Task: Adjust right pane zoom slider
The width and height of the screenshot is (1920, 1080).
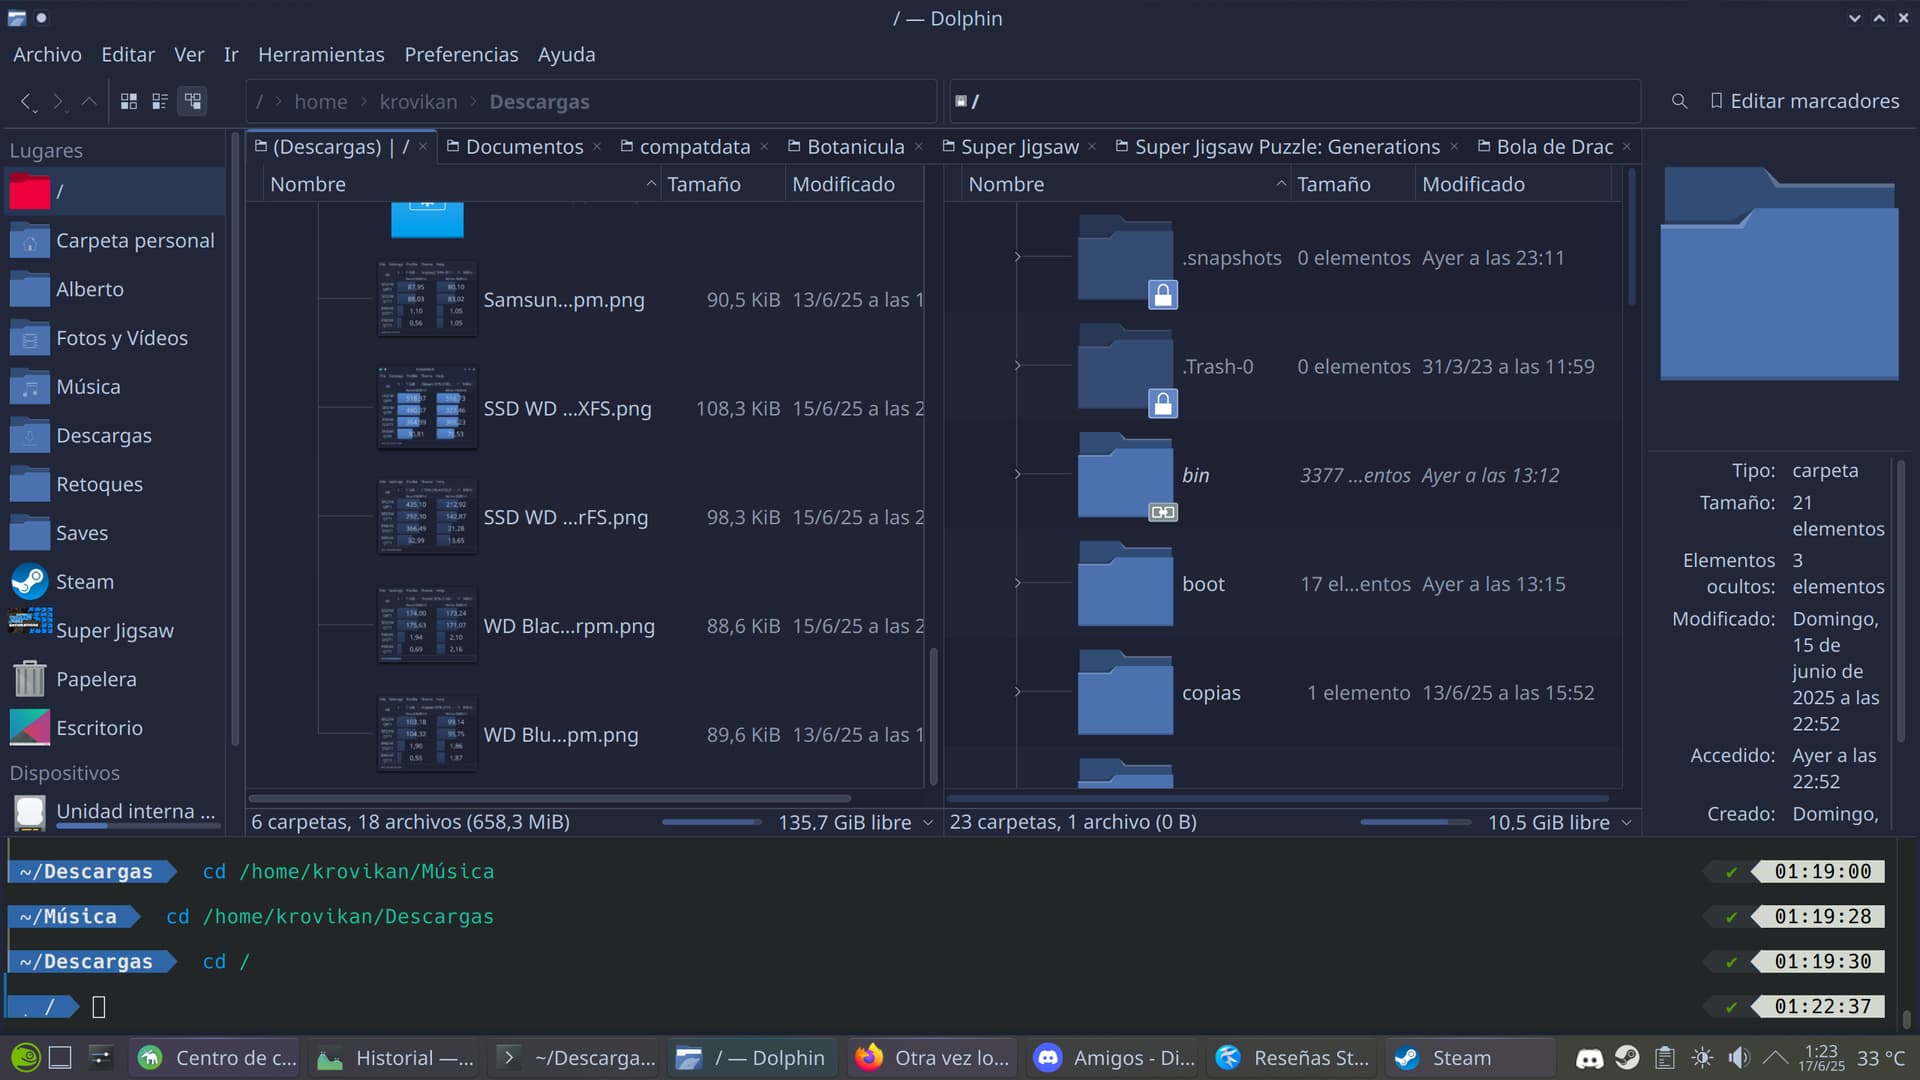Action: [1415, 823]
